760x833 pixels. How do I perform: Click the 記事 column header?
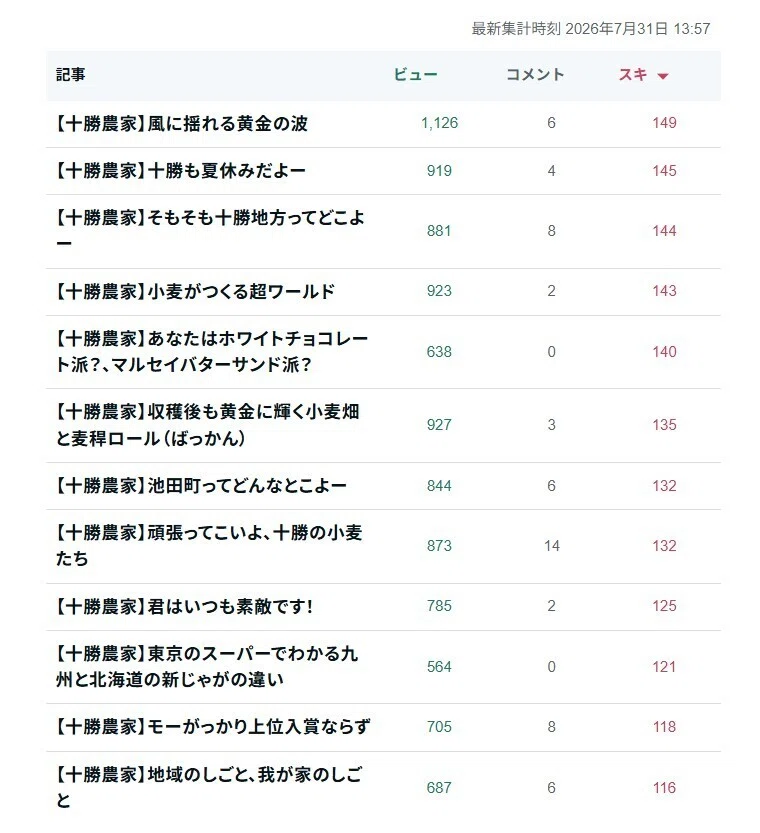pos(71,74)
